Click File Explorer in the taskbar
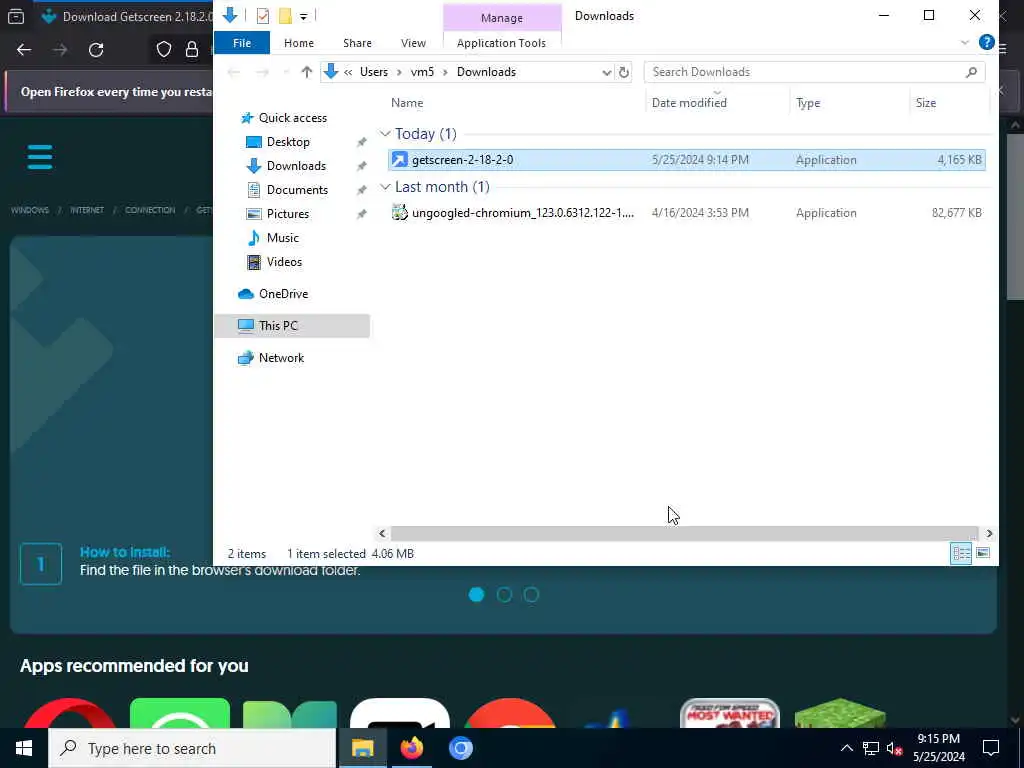Viewport: 1024px width, 768px height. click(x=362, y=748)
